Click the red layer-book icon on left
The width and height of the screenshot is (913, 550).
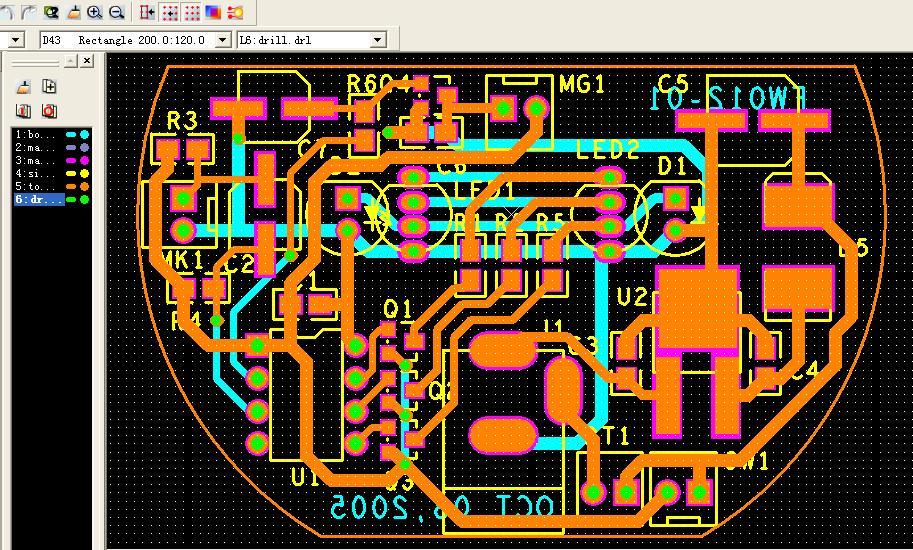tap(23, 111)
